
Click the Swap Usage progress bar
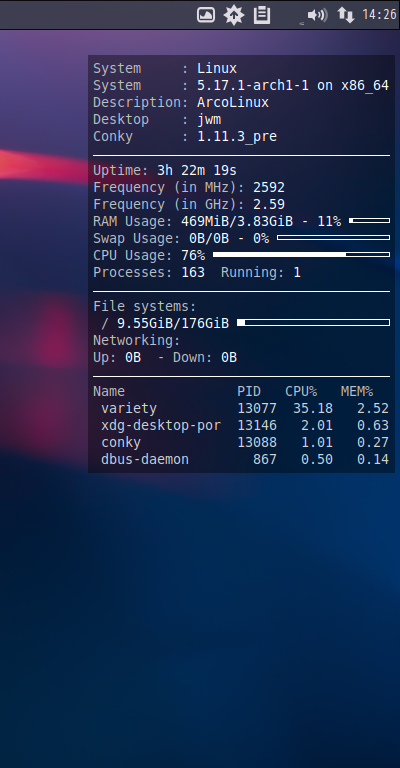(x=333, y=238)
